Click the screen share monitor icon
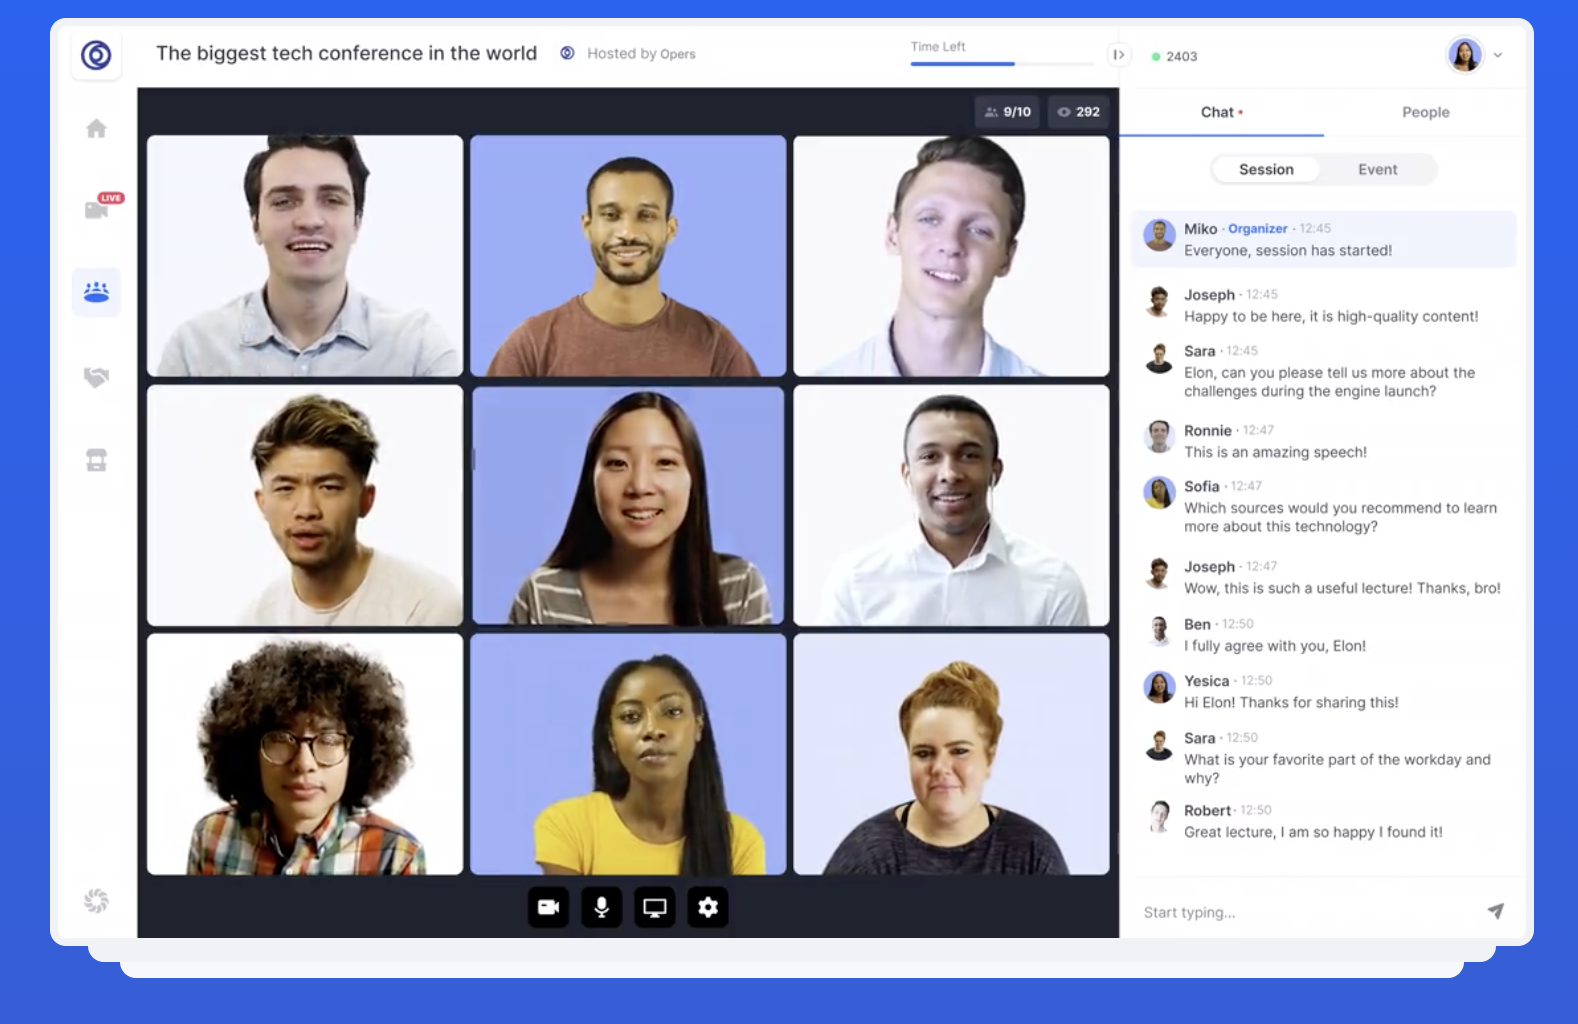Viewport: 1578px width, 1024px height. 654,907
